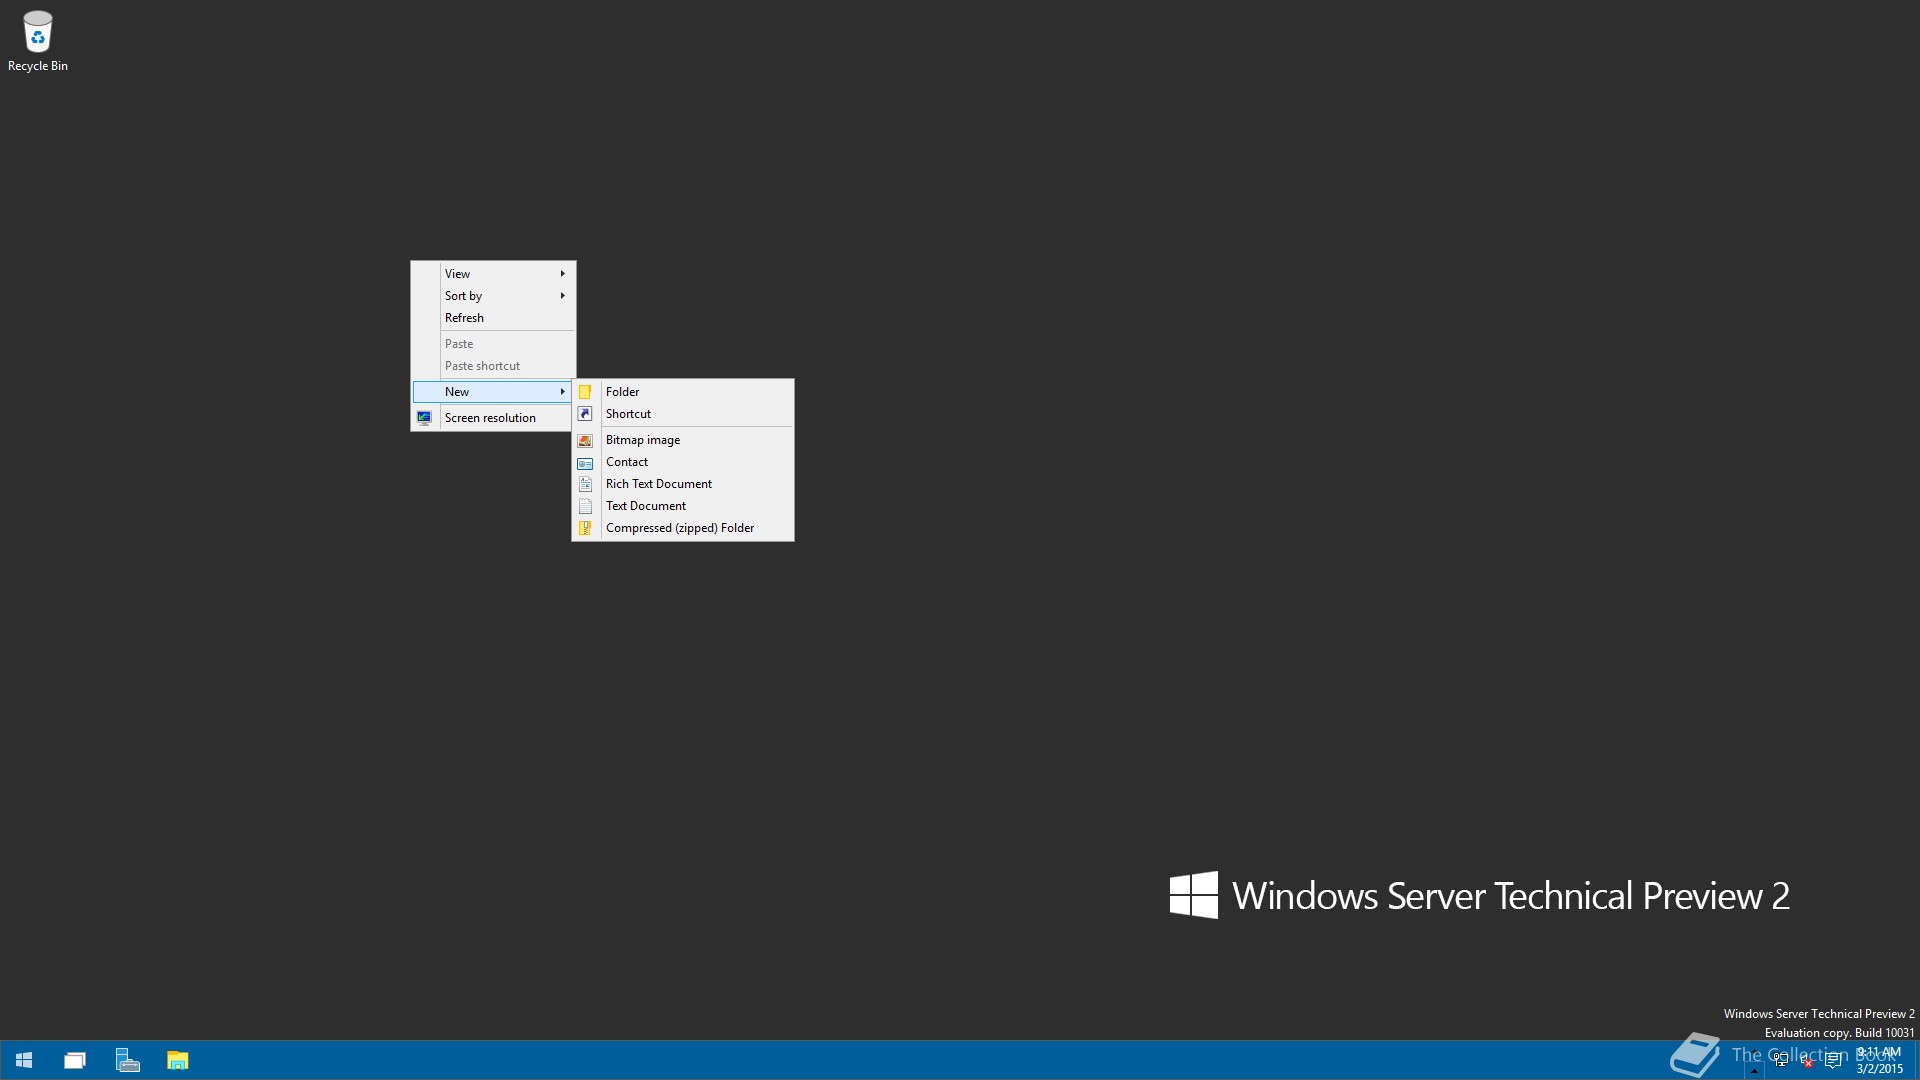Open Screen resolution from the context menu
The width and height of the screenshot is (1920, 1080).
492,418
